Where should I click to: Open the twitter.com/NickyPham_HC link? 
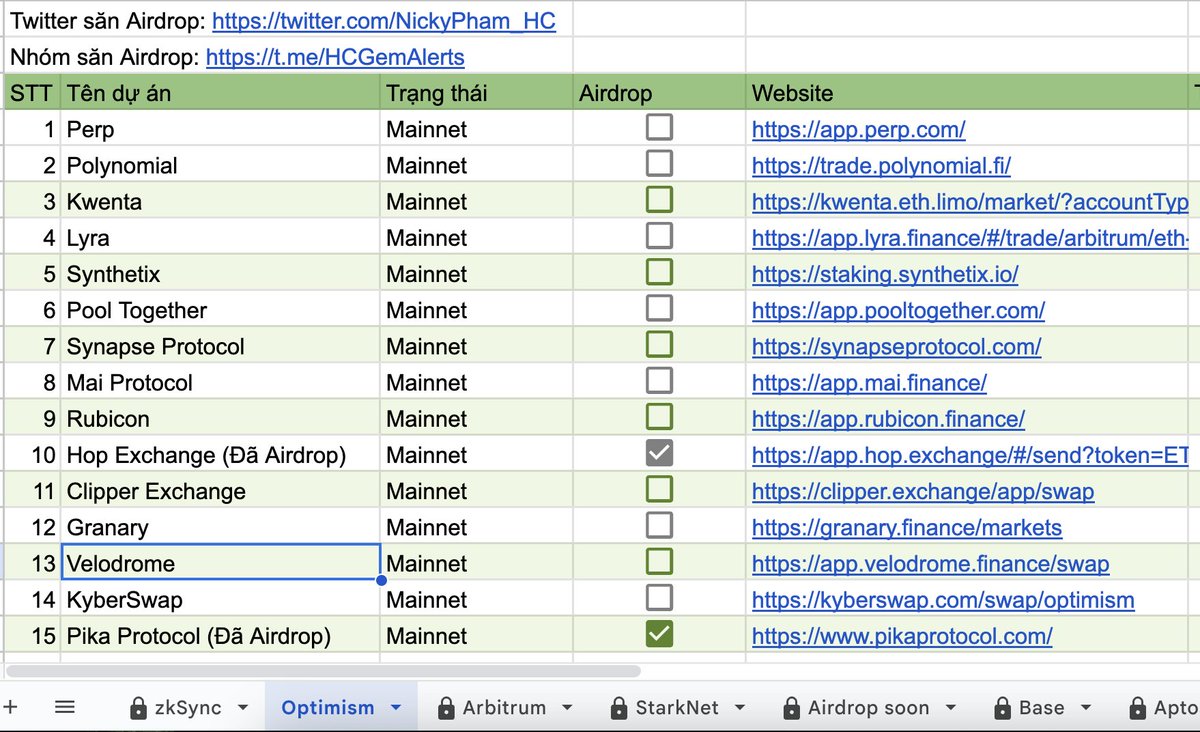pyautogui.click(x=384, y=21)
